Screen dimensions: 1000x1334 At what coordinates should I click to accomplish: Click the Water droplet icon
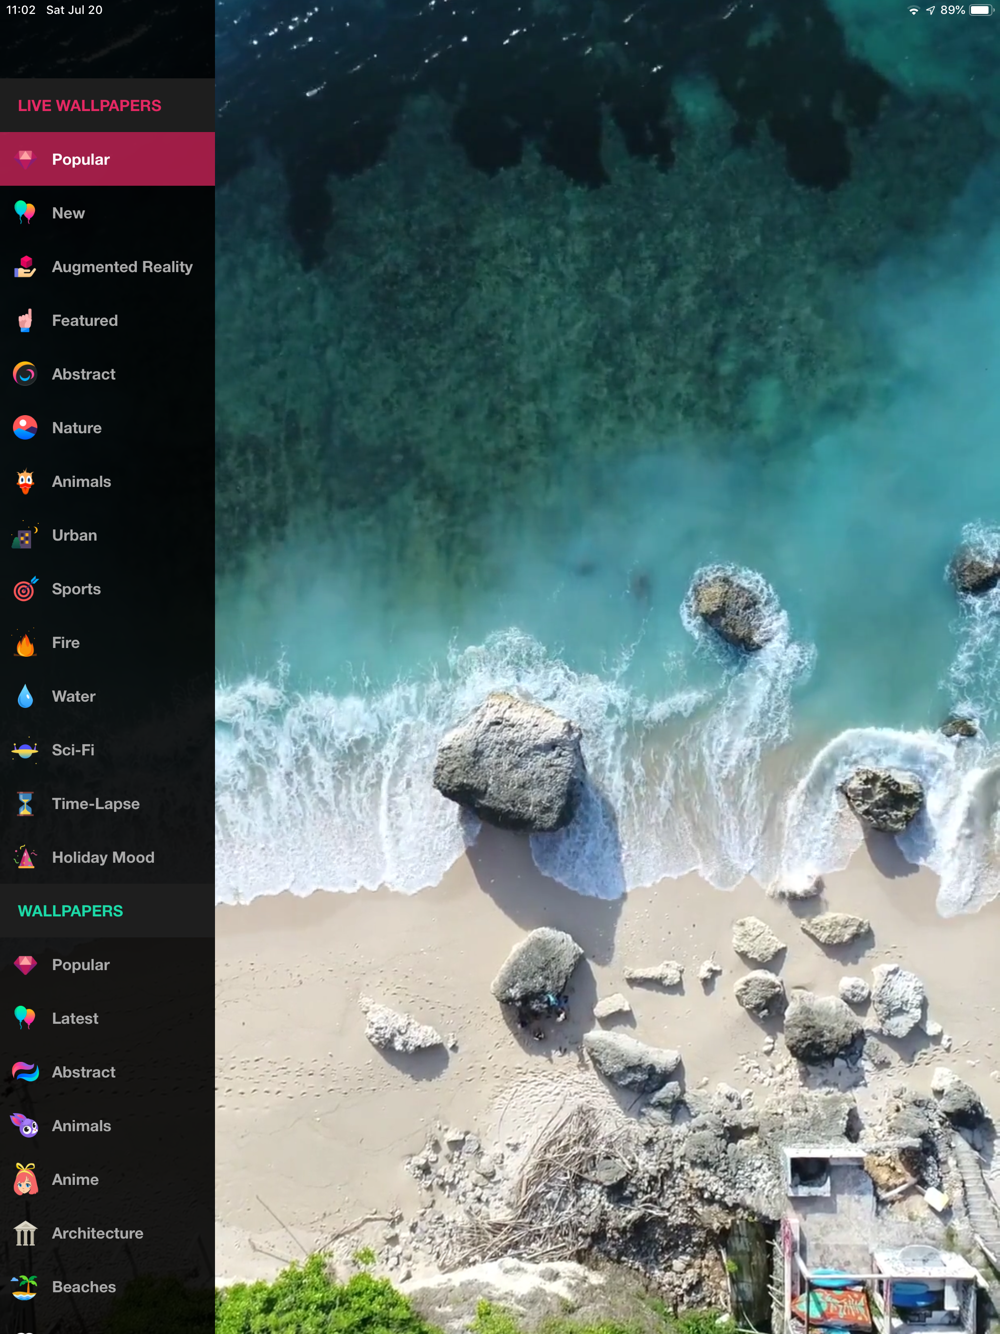25,696
